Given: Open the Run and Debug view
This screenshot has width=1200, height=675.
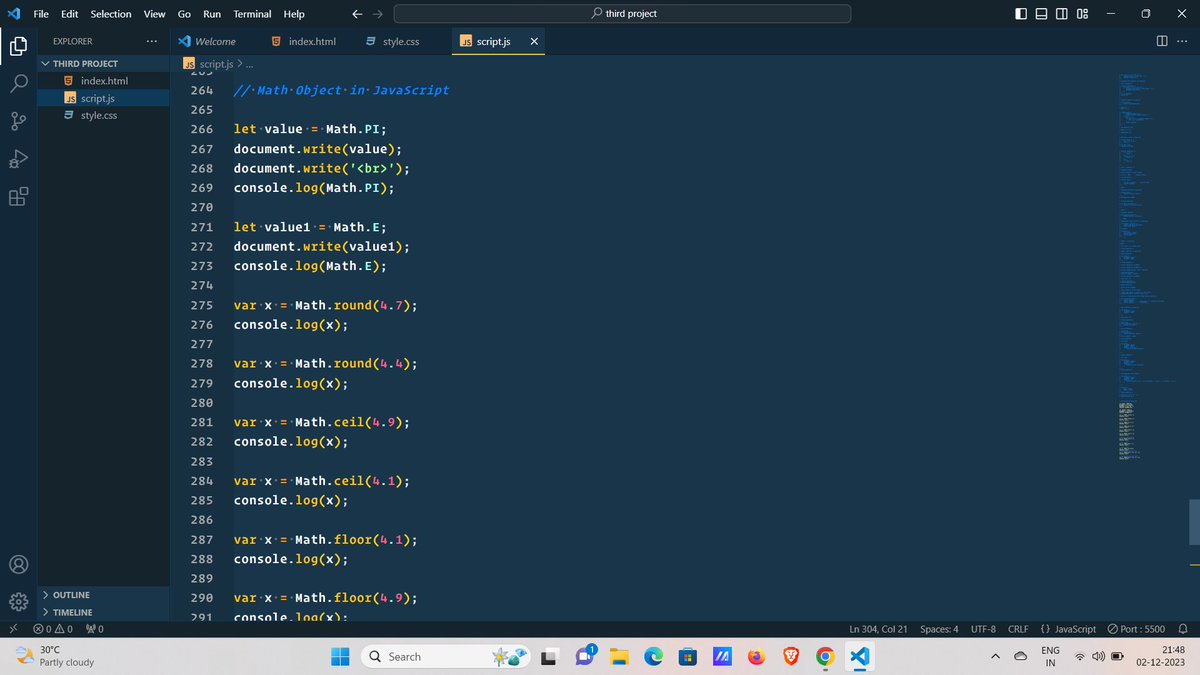Looking at the screenshot, I should coord(18,160).
